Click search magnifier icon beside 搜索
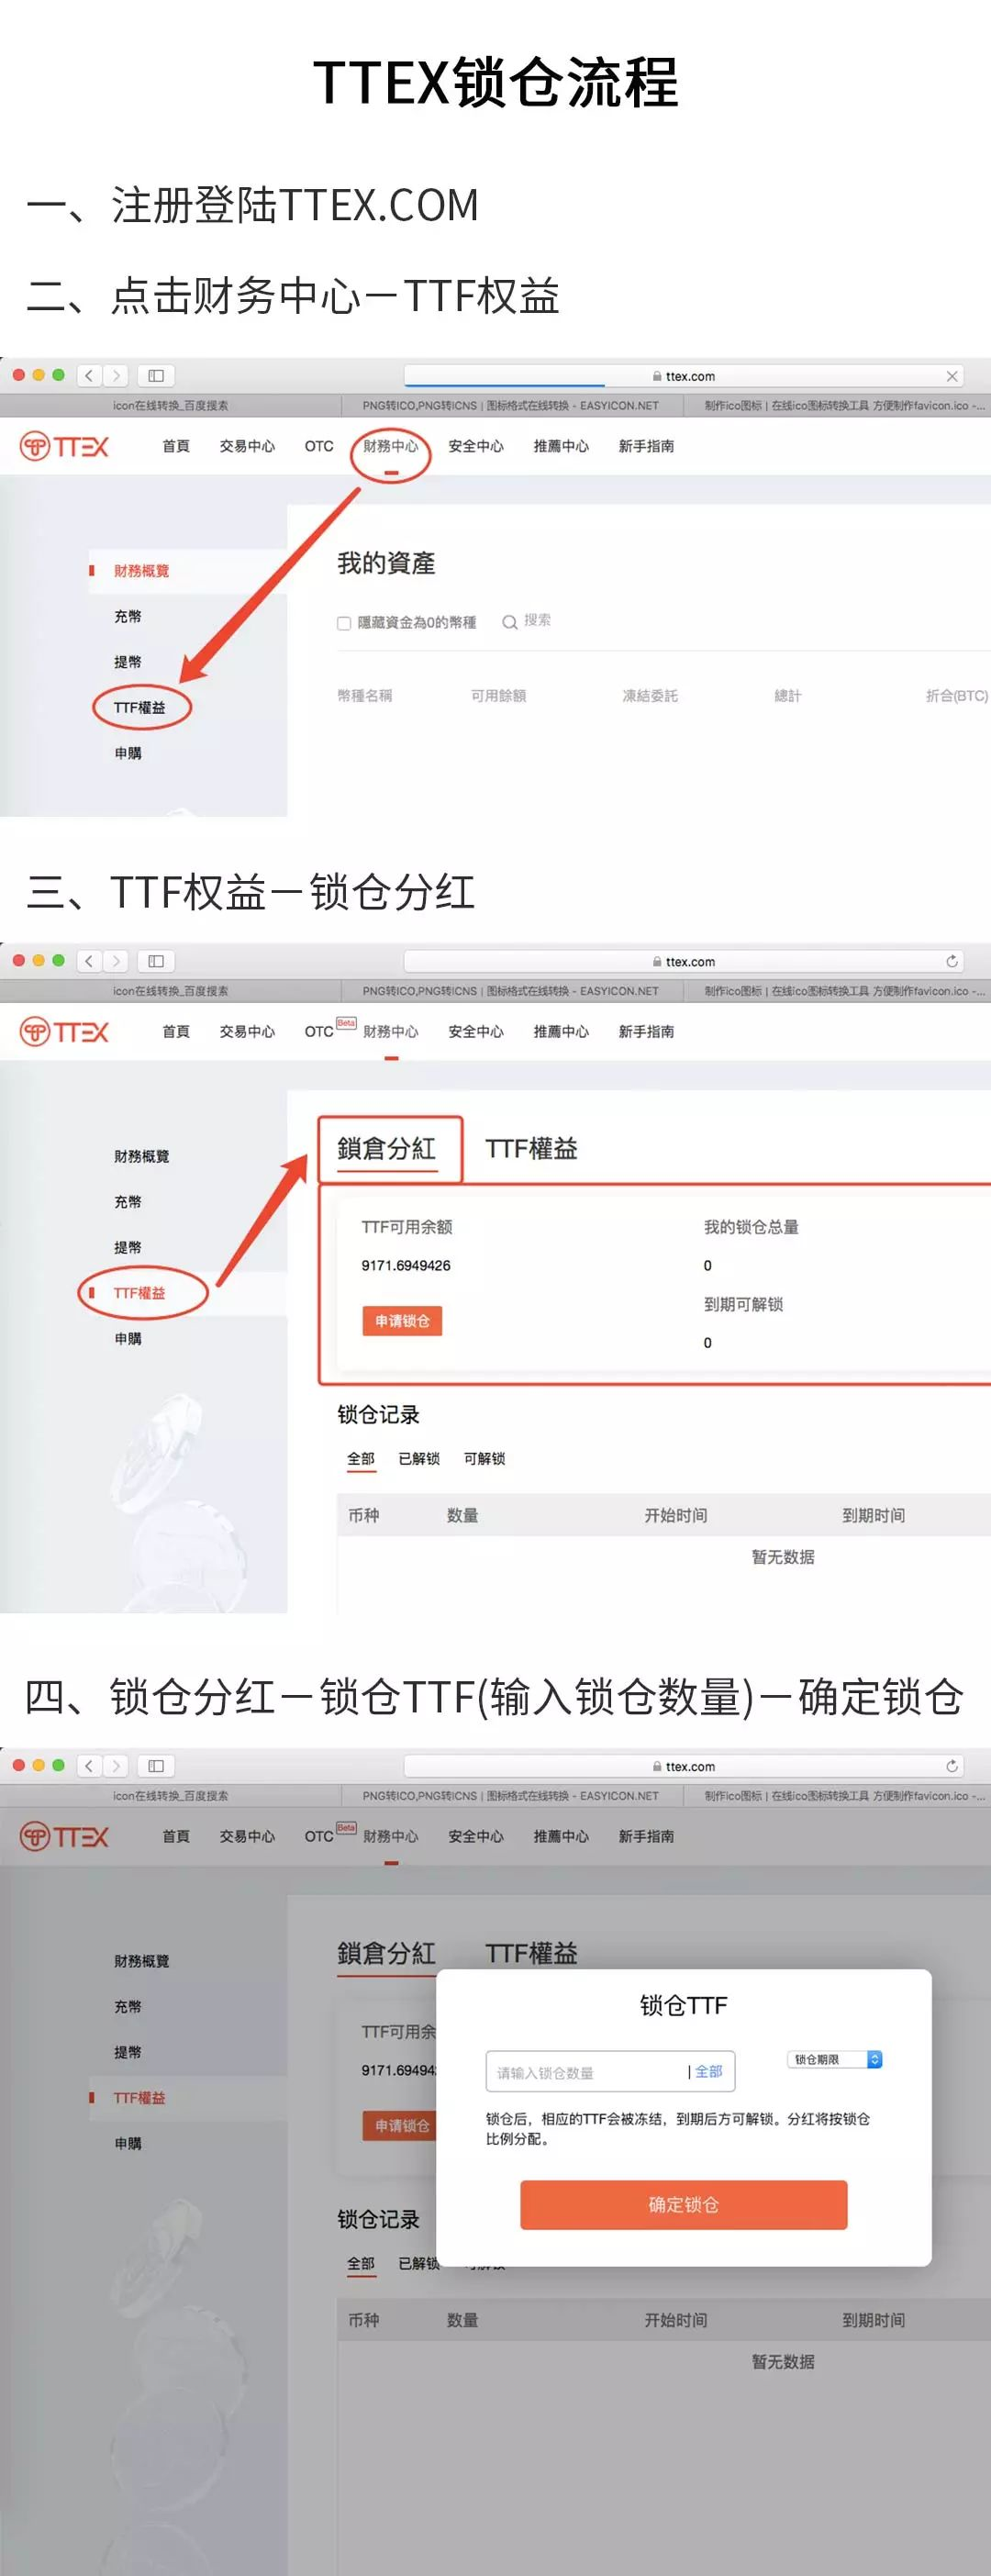Screen dimensions: 991x2576 point(509,622)
